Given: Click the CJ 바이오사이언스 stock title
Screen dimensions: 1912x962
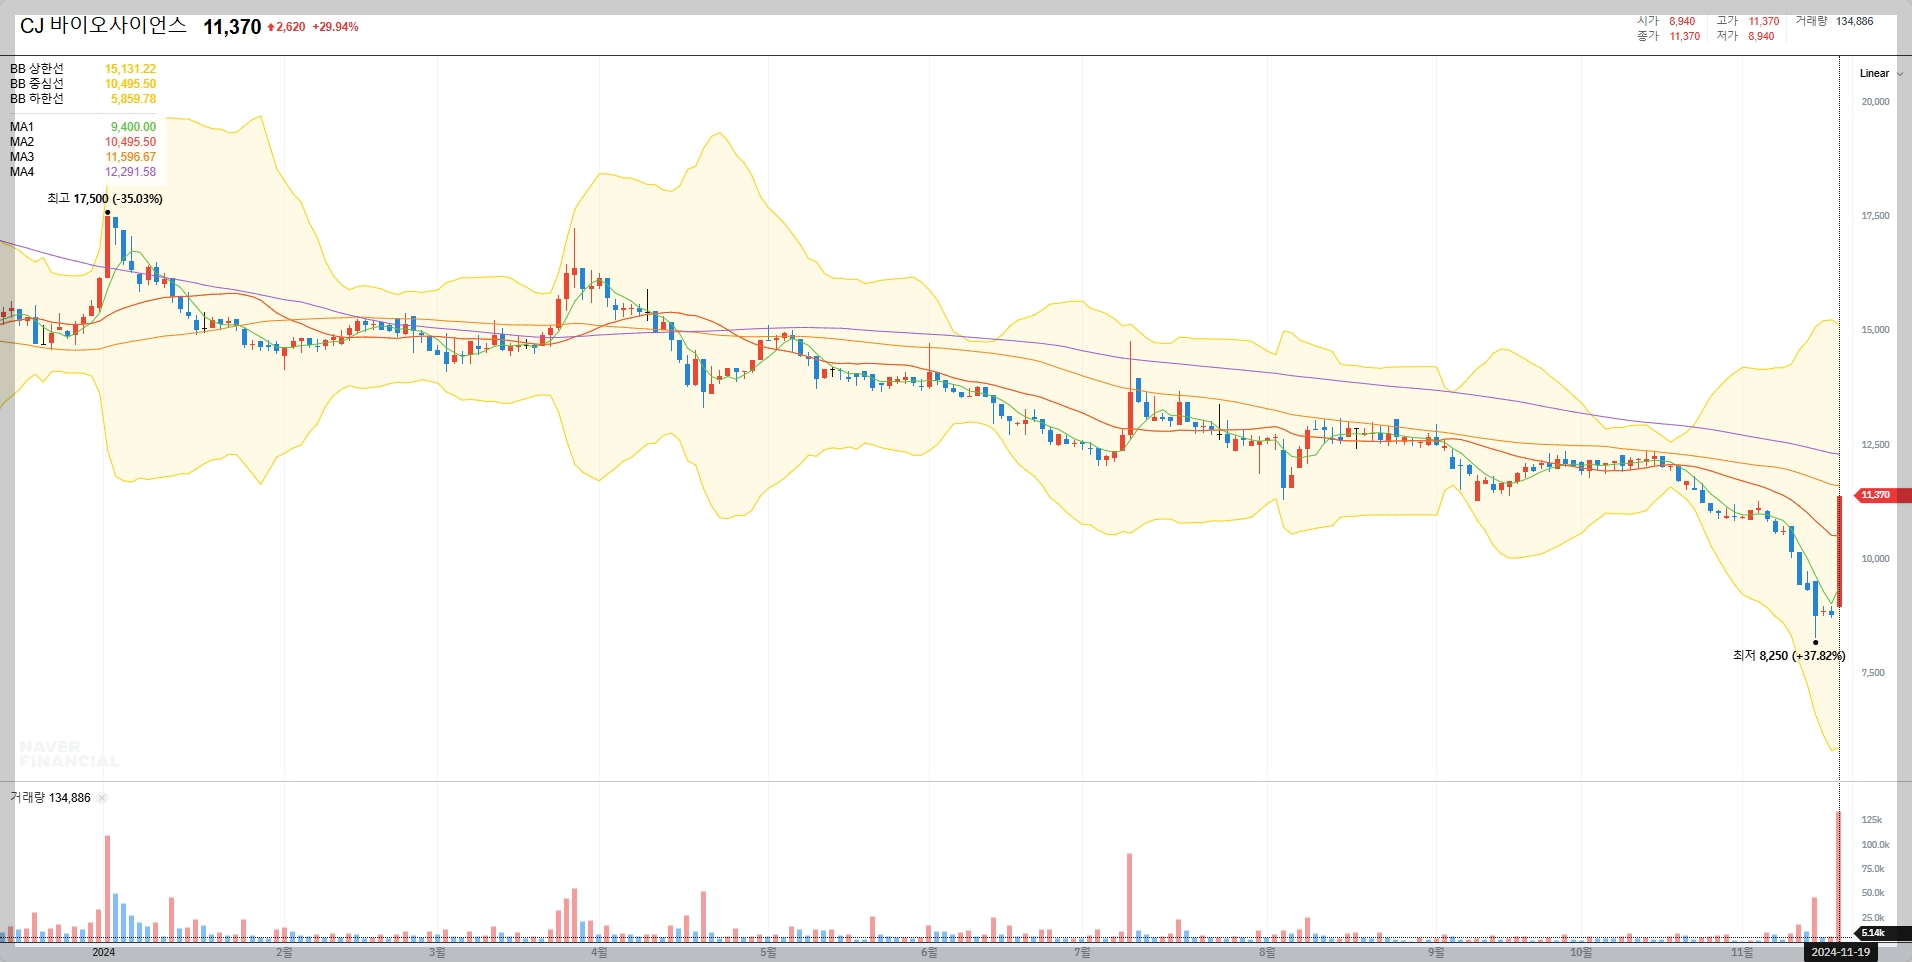Looking at the screenshot, I should [103, 26].
